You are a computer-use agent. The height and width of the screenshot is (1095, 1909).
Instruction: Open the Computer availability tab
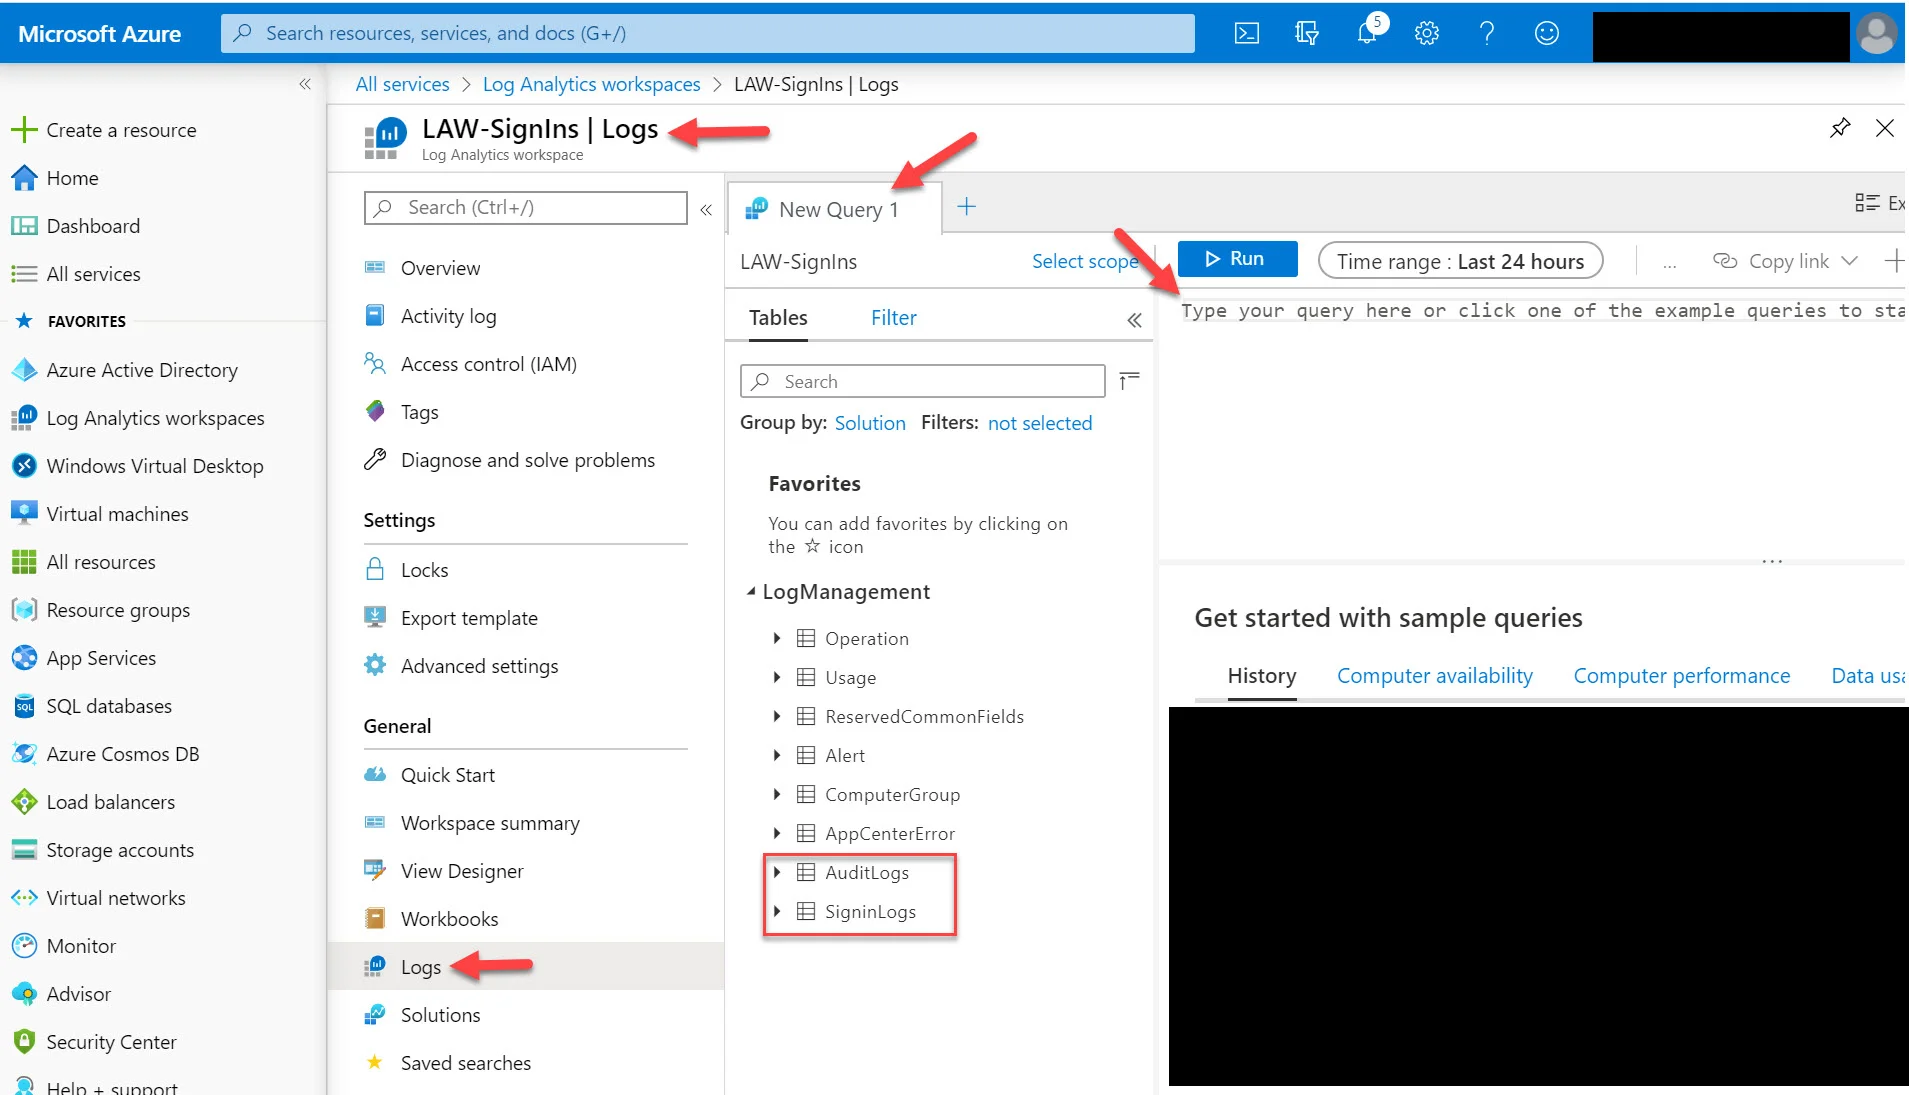point(1435,676)
